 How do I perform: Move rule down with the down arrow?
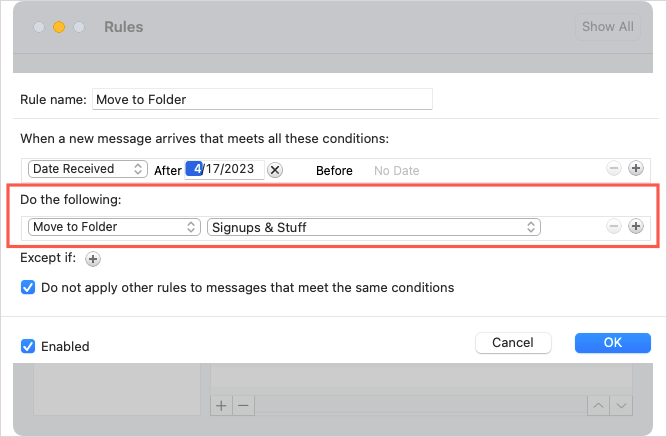(x=622, y=405)
